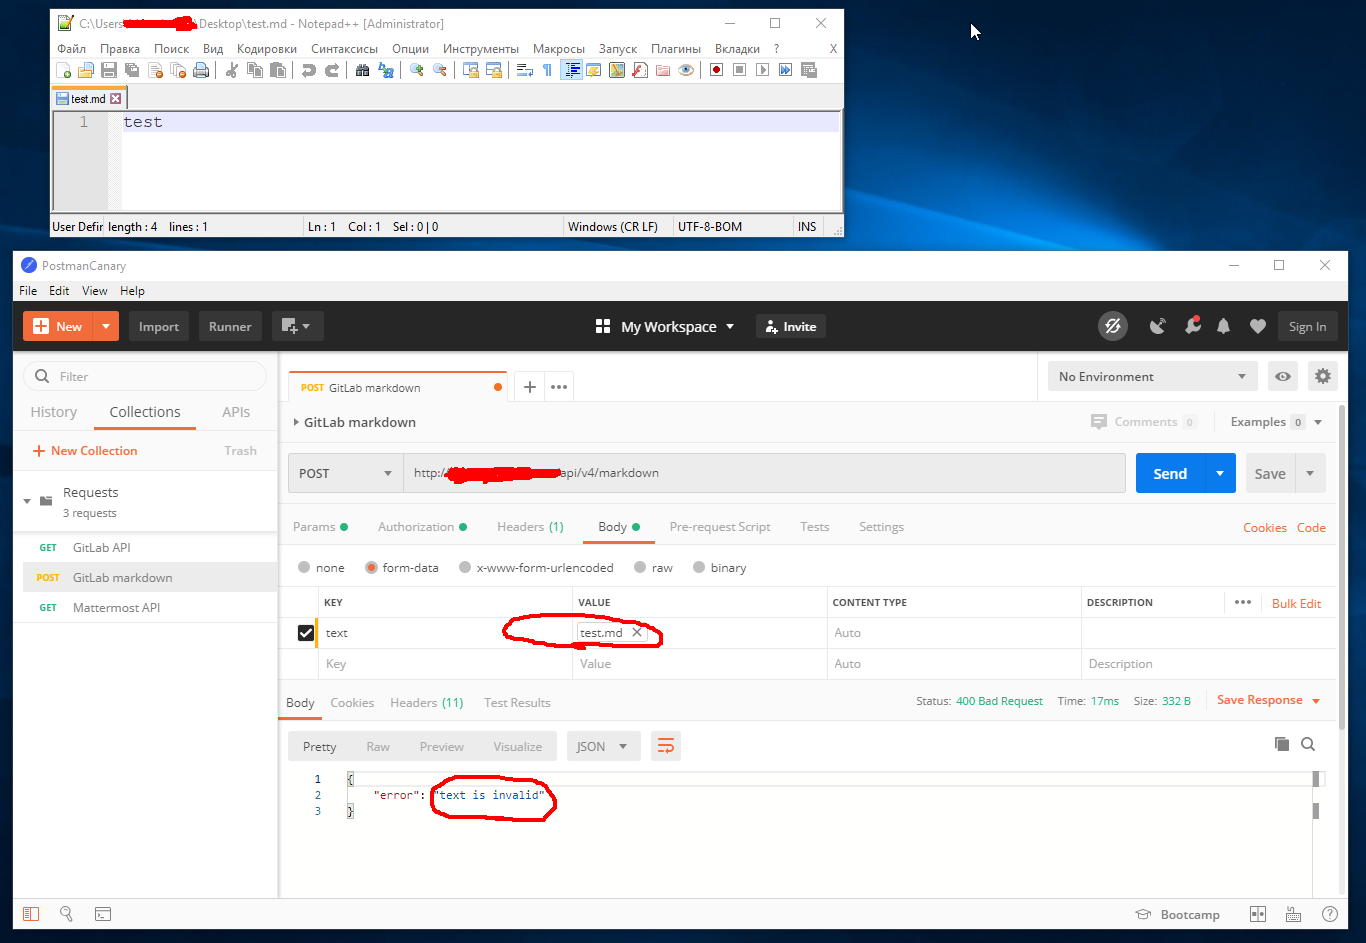This screenshot has height=943, width=1366.
Task: Switch to the History sidebar tab
Action: 54,412
